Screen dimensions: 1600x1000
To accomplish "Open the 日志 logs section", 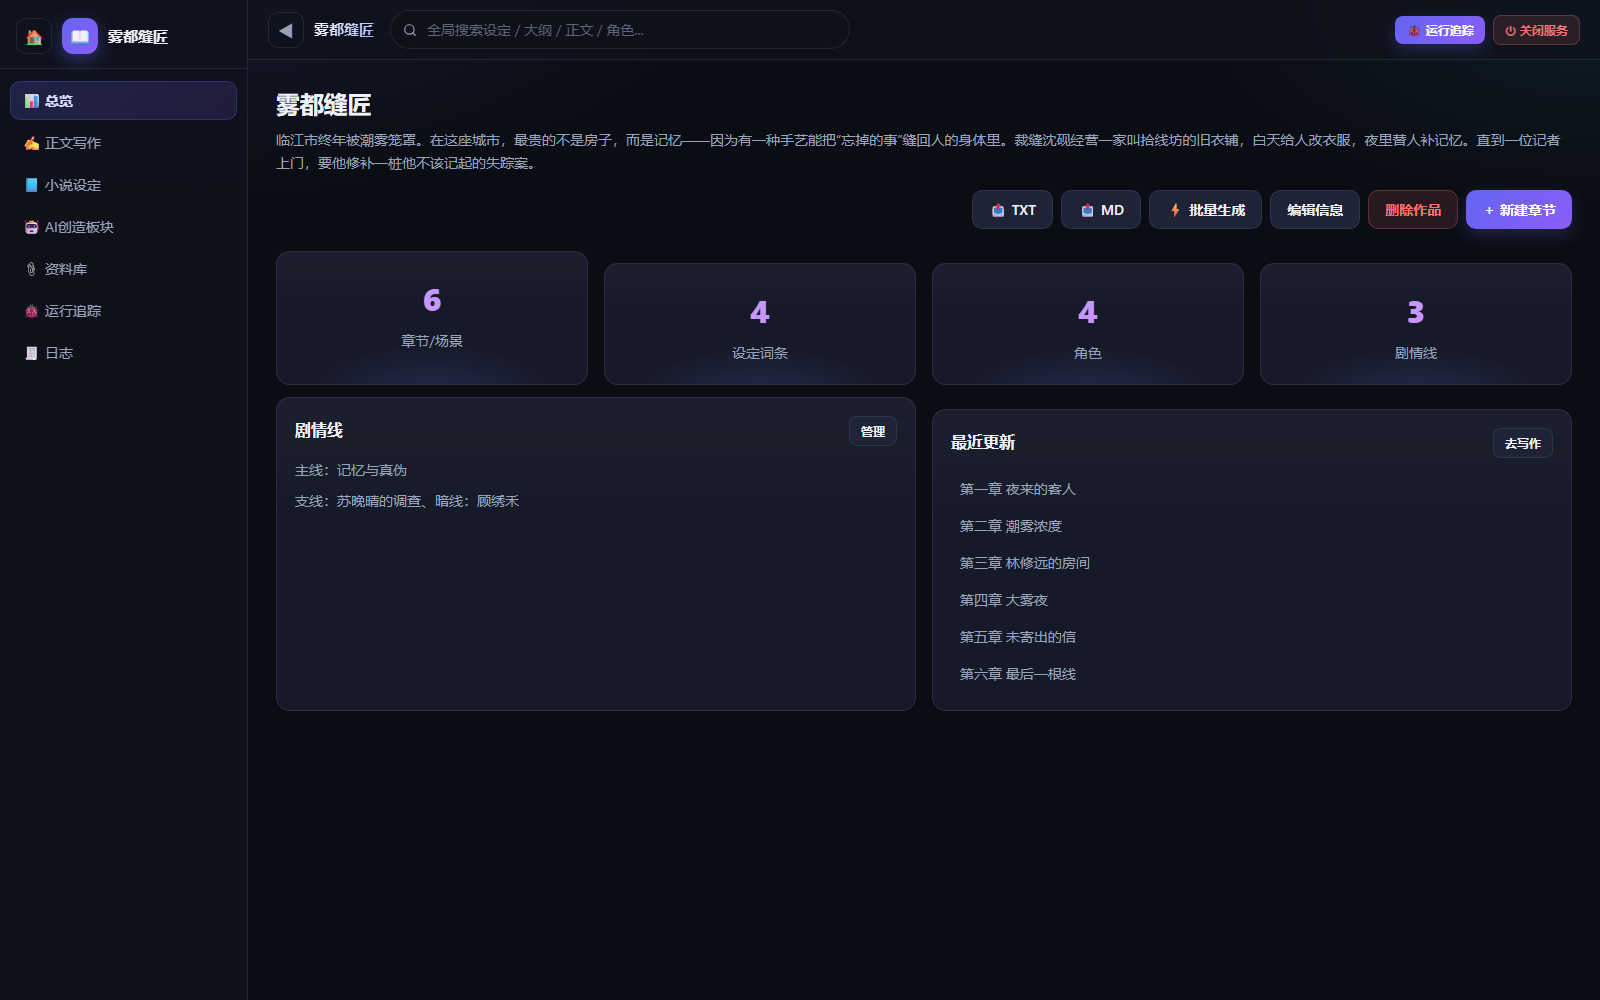I will [x=123, y=353].
